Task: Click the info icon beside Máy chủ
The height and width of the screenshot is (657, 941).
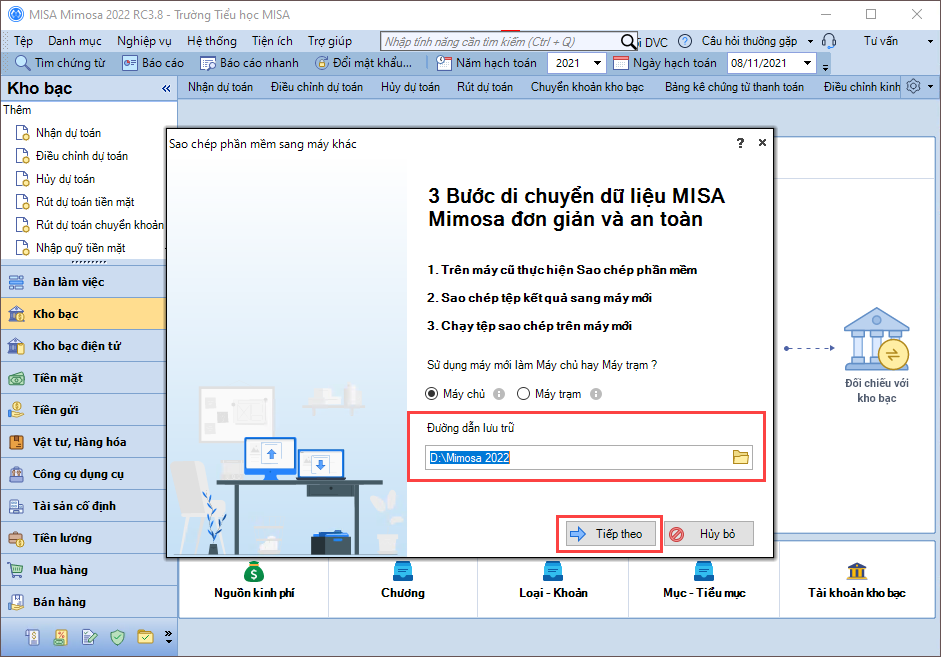Action: click(499, 394)
